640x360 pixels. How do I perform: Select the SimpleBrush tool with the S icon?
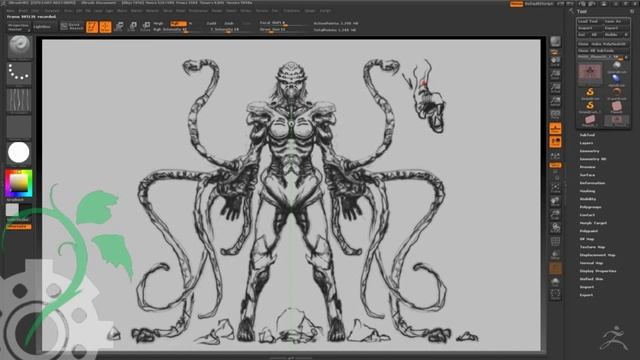[590, 93]
